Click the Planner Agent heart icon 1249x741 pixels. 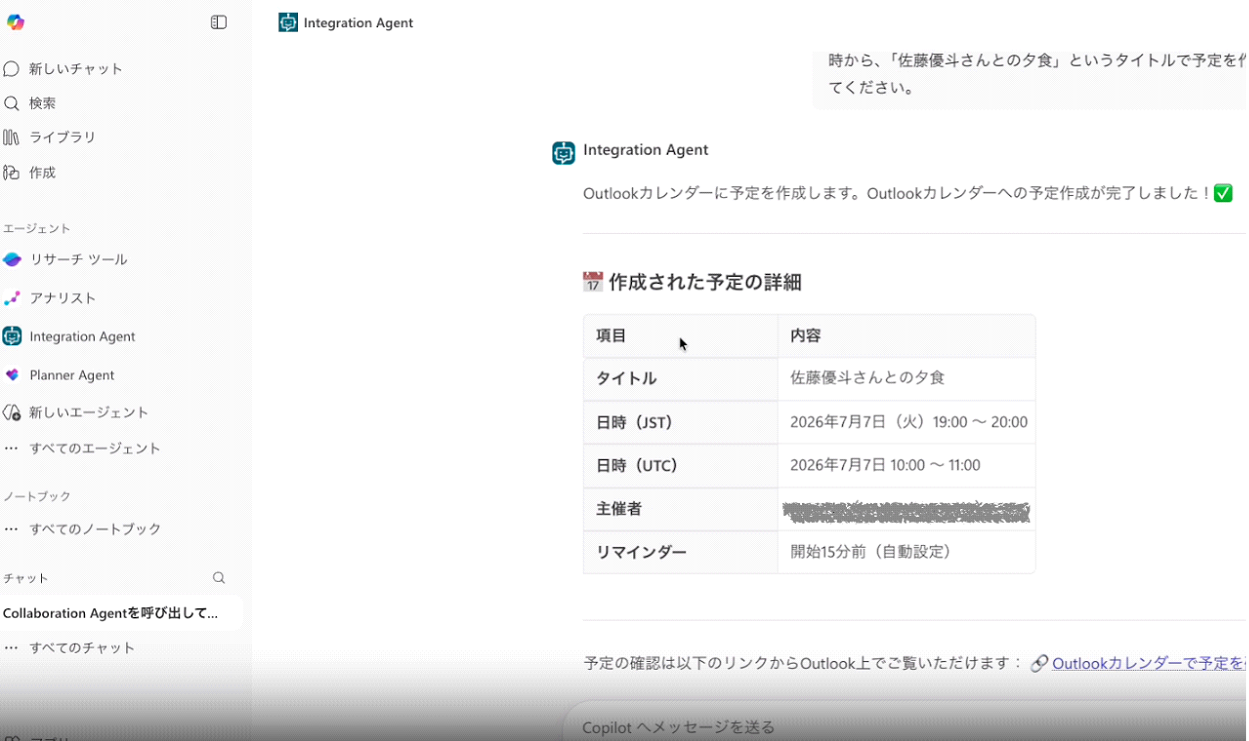click(x=12, y=375)
